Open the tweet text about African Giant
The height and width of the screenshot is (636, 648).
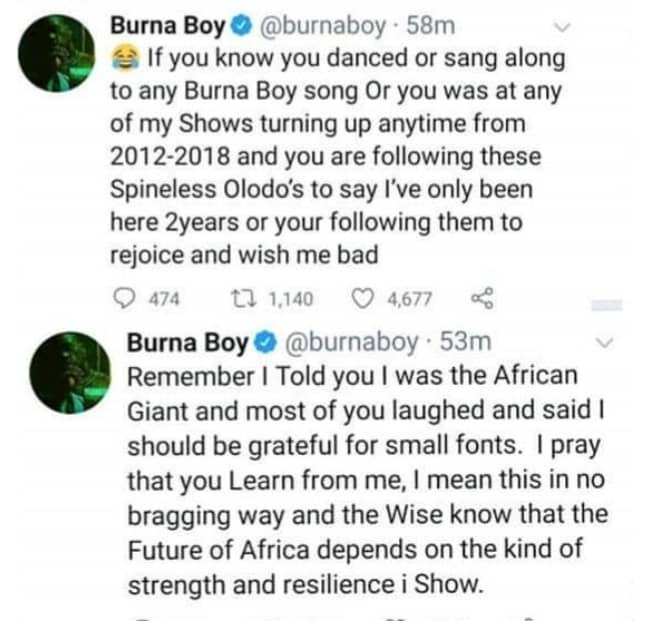point(367,481)
